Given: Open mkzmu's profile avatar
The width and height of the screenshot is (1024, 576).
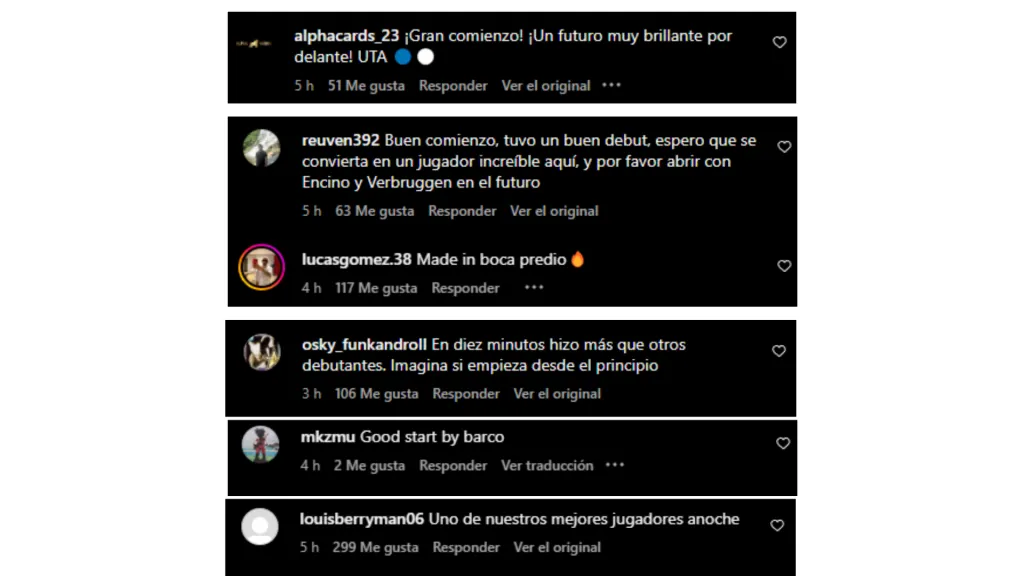Looking at the screenshot, I should pyautogui.click(x=261, y=445).
